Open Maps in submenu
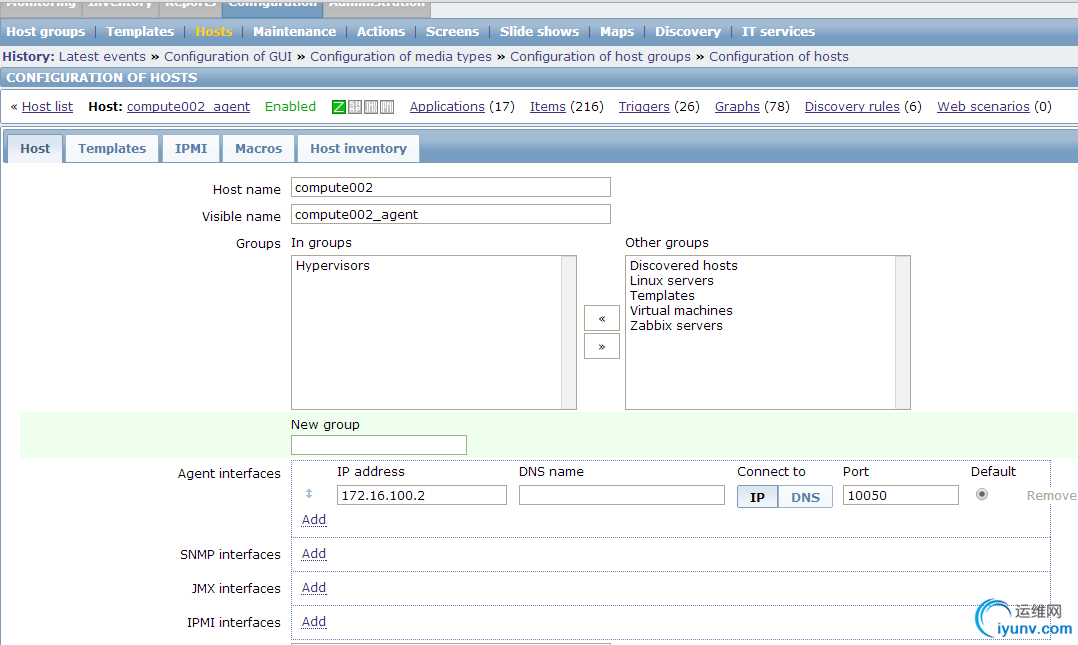The image size is (1078, 645). (x=617, y=32)
